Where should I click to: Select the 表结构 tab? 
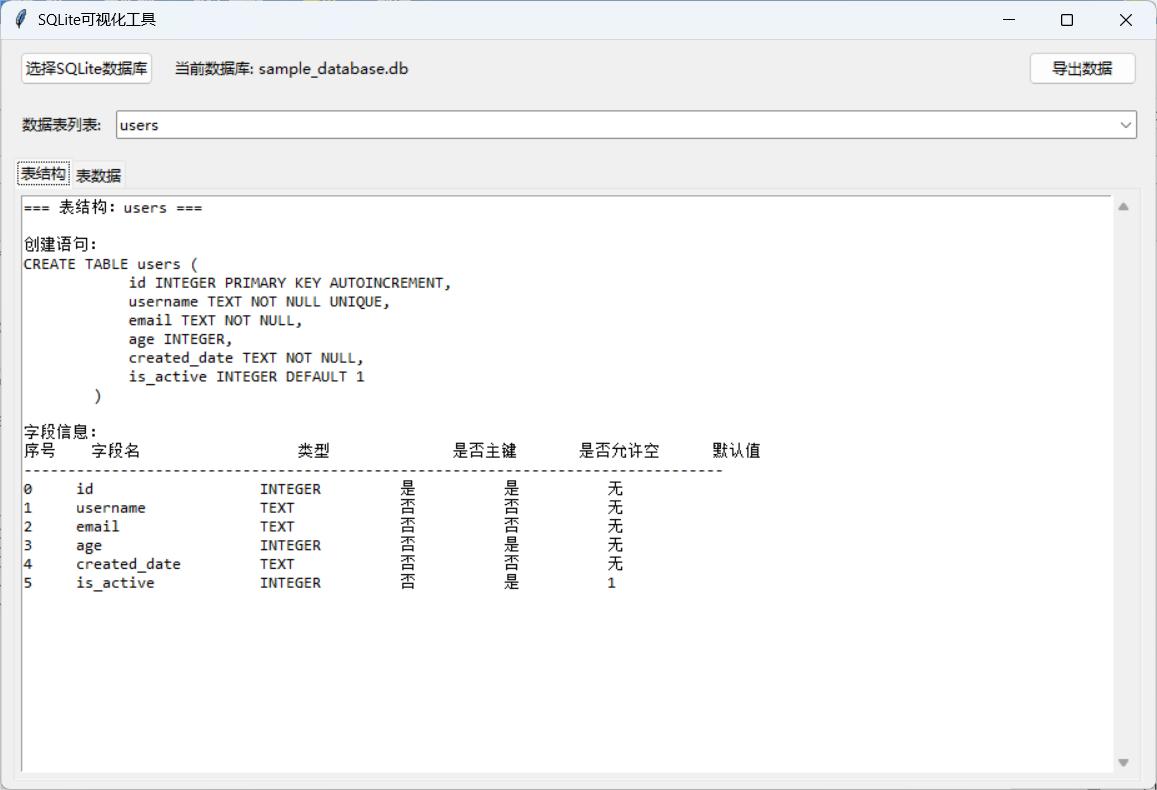coord(42,172)
